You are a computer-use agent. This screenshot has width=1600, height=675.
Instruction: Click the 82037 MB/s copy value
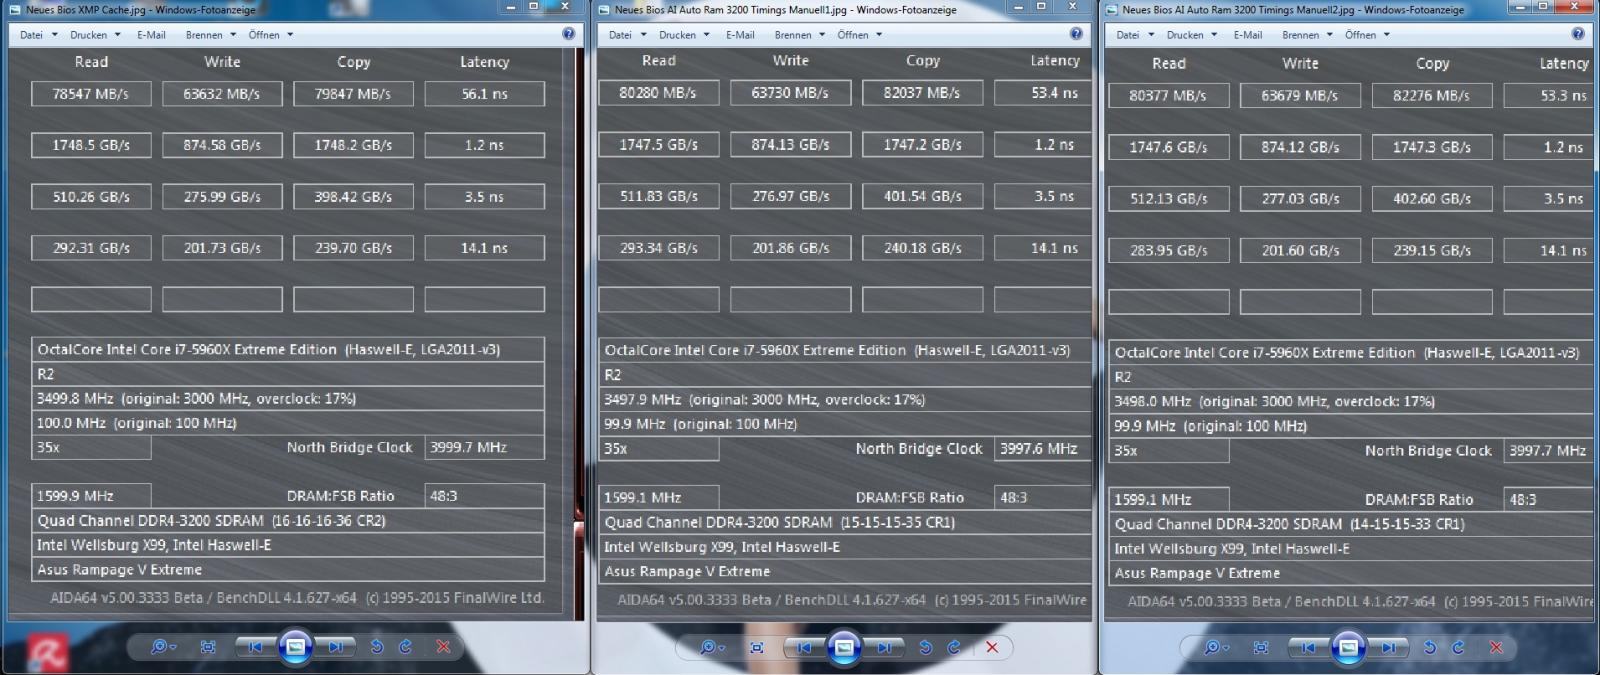pos(922,93)
